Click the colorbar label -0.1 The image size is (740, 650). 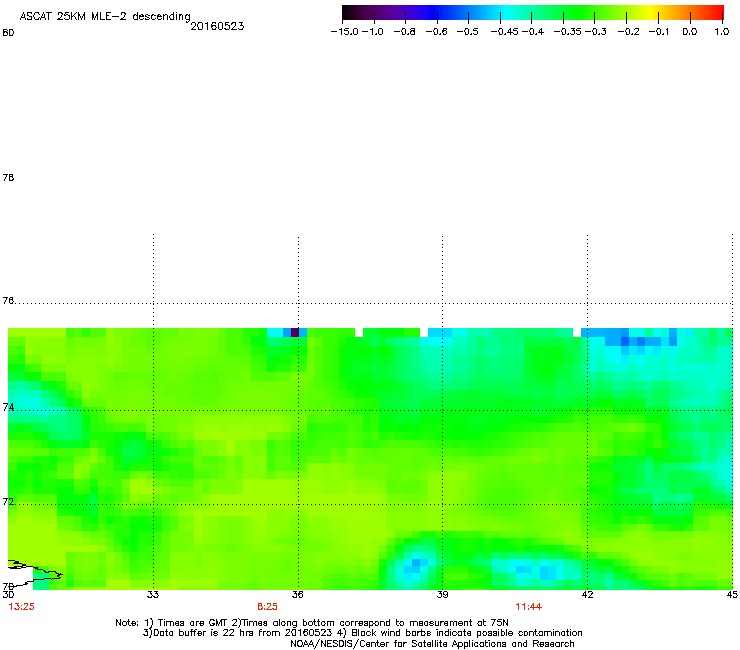click(659, 32)
